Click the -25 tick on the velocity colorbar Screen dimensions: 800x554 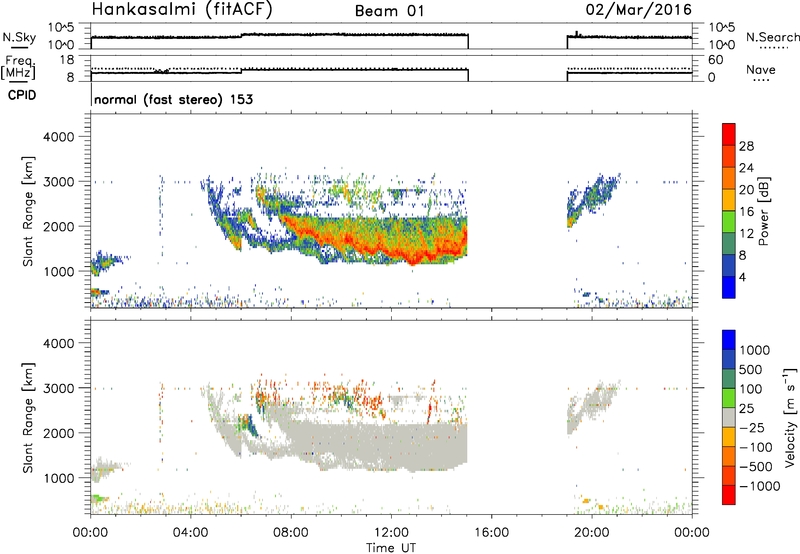tap(752, 427)
